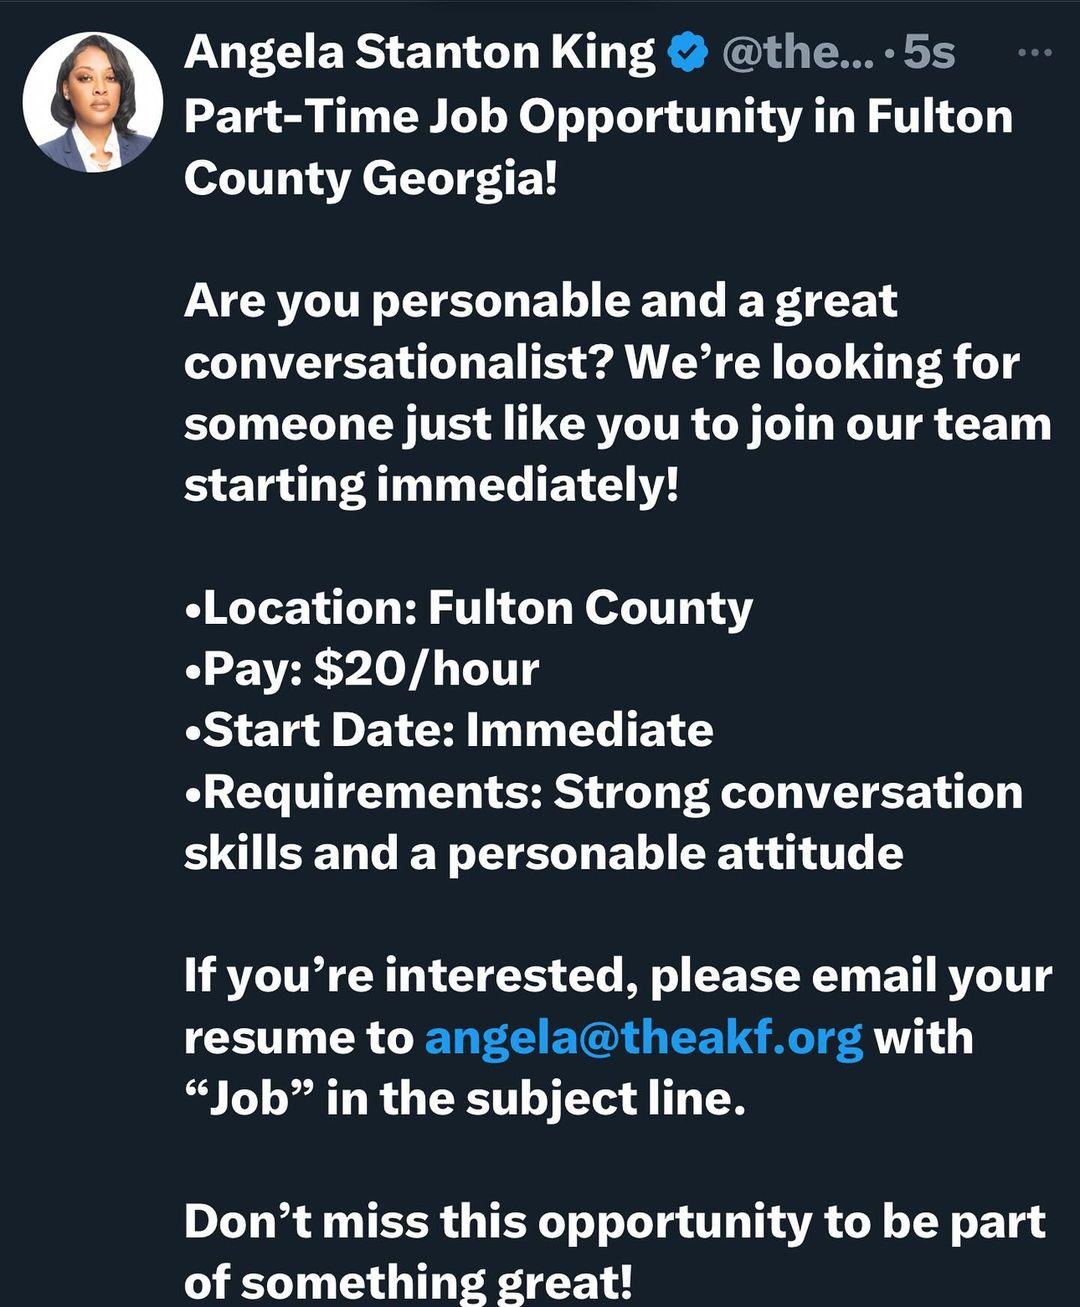Click the 'County Georgia!' text line
The image size is (1080, 1307).
click(370, 180)
